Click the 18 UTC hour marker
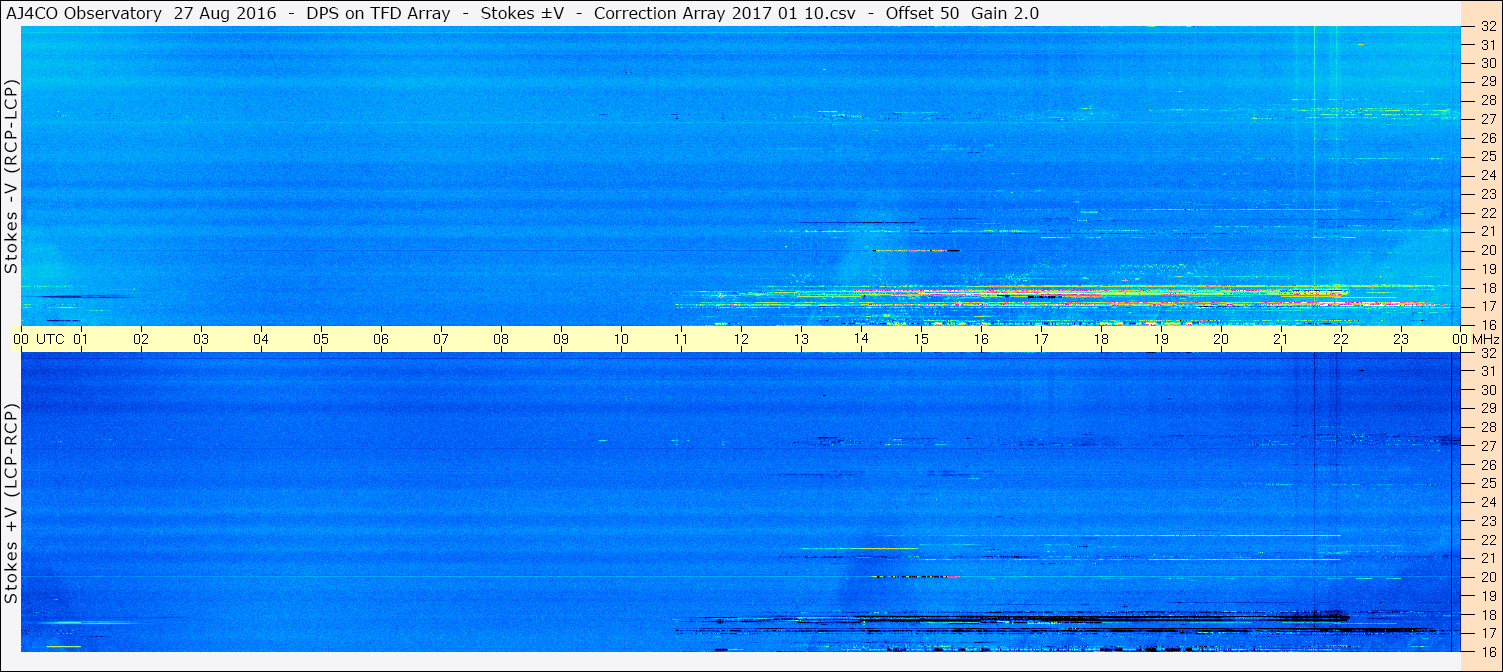The width and height of the screenshot is (1503, 672). pos(1101,339)
